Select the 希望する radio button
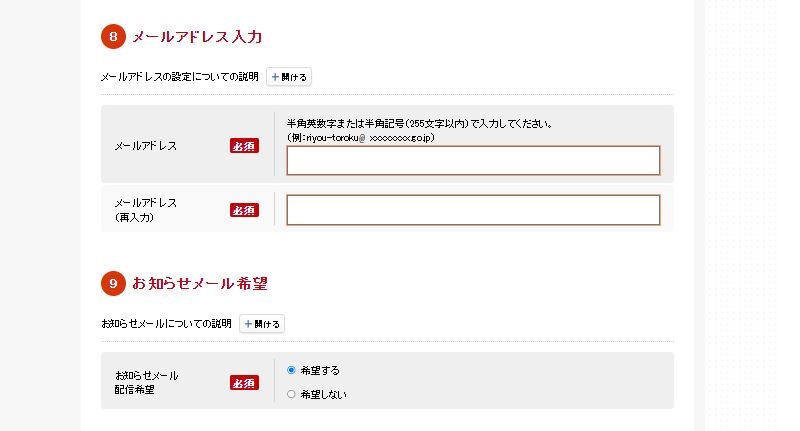Screen dimensions: 800x431 (x=291, y=370)
